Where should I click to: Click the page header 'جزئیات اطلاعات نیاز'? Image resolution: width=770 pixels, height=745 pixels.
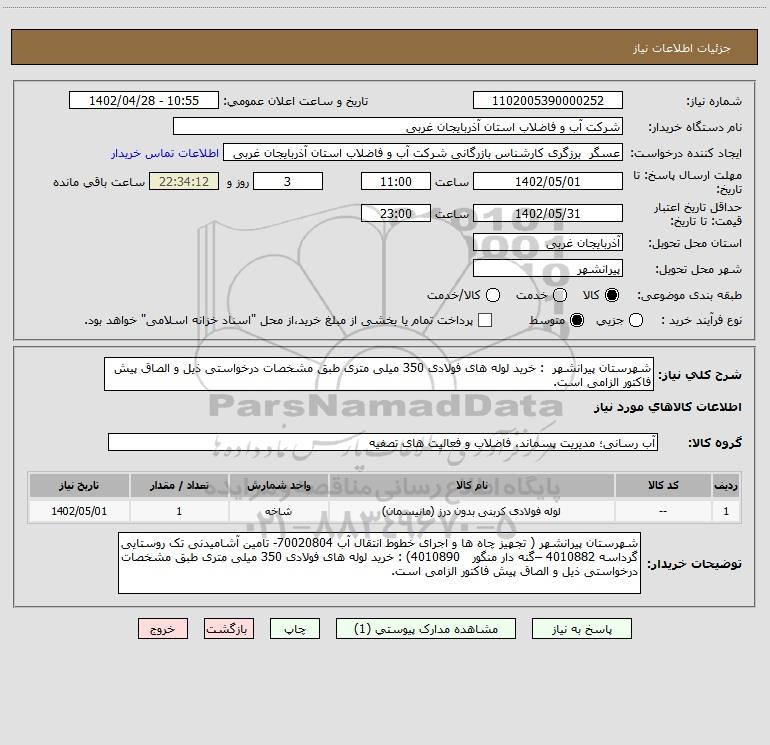click(x=682, y=48)
